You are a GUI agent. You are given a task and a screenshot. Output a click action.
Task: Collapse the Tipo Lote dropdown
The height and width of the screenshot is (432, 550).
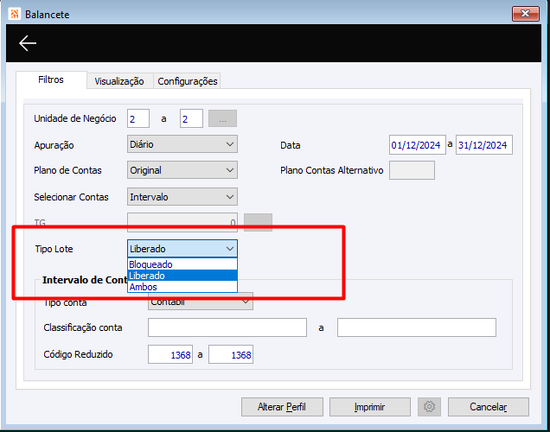pos(182,249)
